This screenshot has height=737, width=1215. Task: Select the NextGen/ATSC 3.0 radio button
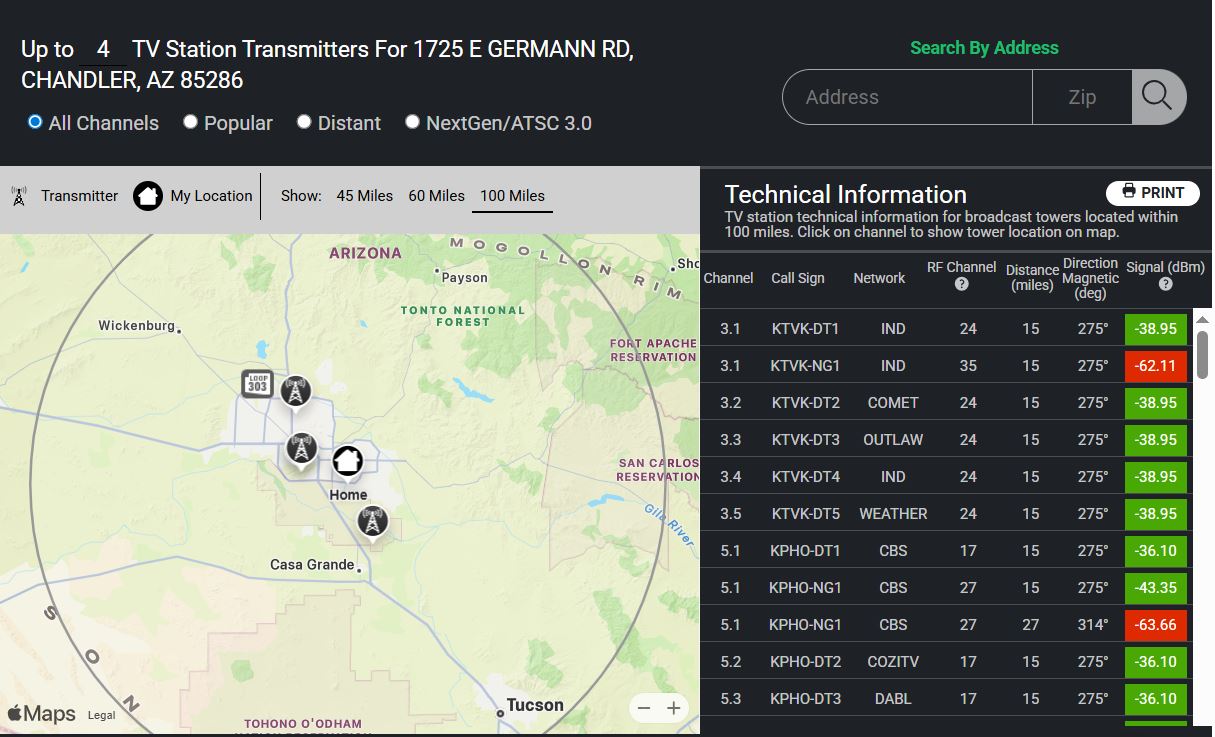point(412,122)
